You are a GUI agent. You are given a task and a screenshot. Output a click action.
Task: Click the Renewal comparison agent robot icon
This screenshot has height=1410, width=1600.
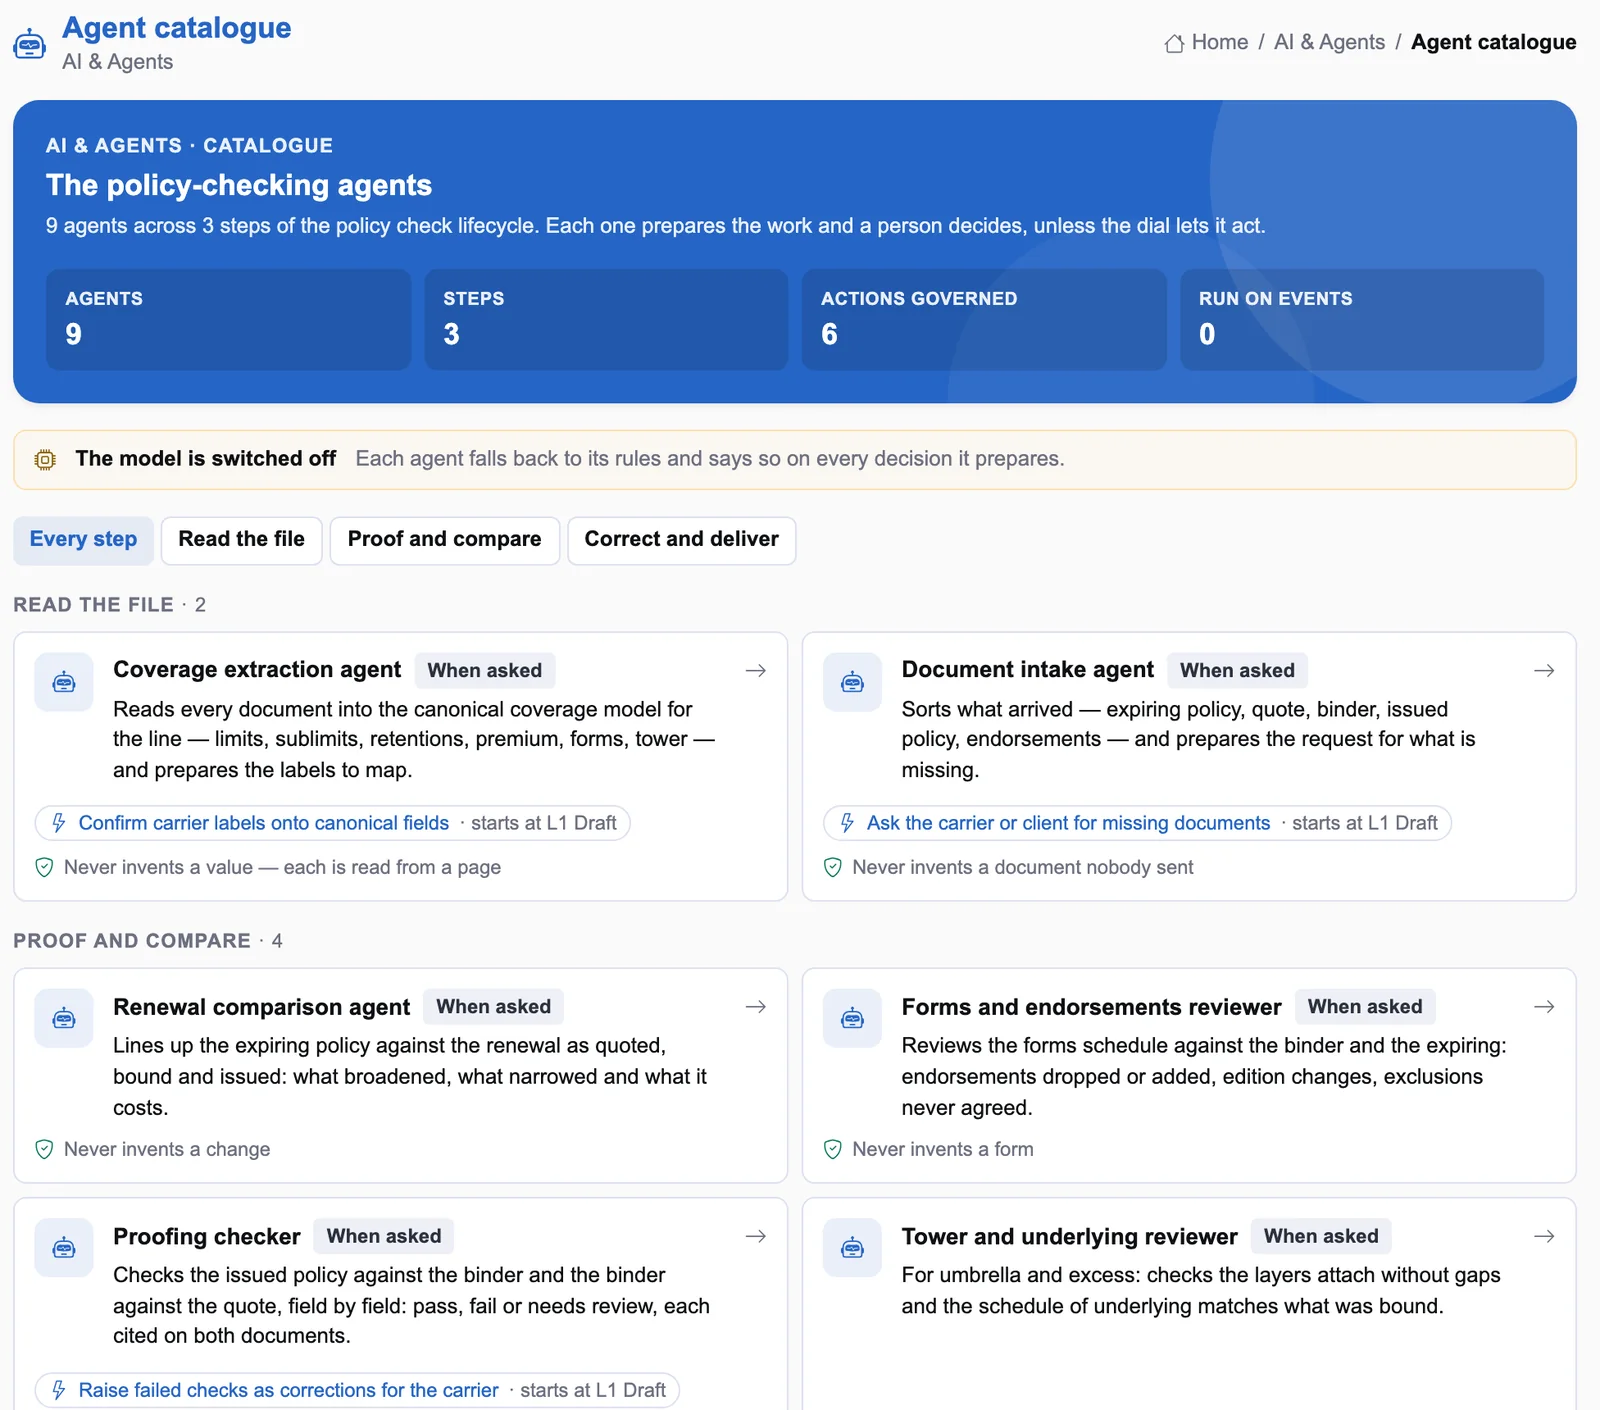64,1019
